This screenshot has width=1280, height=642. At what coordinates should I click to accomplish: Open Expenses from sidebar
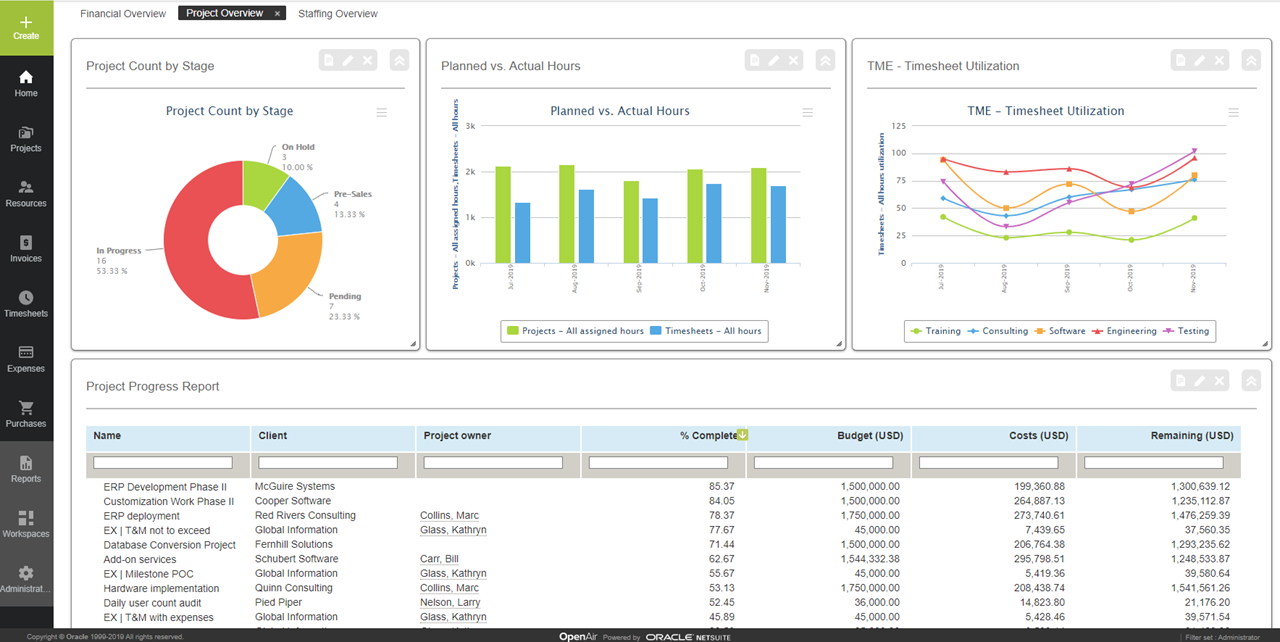pyautogui.click(x=26, y=358)
